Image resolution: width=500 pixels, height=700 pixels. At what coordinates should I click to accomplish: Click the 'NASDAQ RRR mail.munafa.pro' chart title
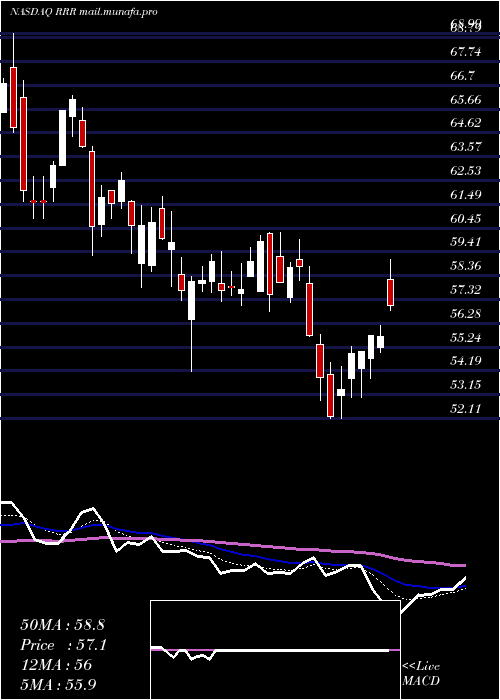pos(84,12)
